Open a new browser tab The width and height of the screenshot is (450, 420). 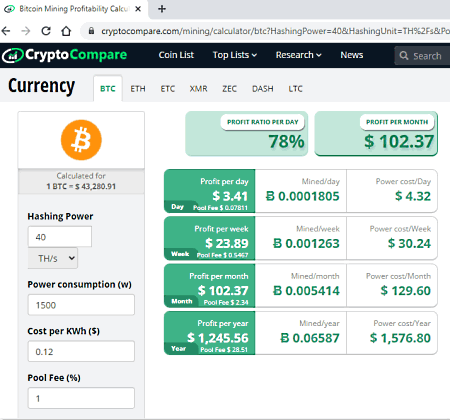click(x=162, y=9)
